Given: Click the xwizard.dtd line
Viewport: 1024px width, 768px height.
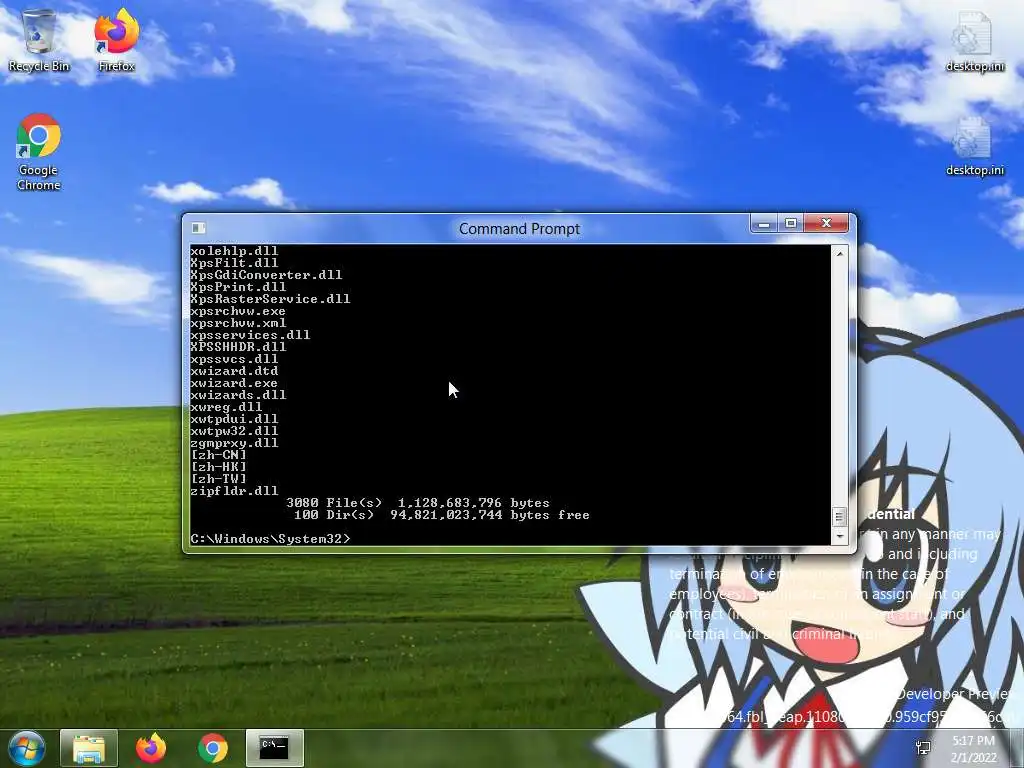Looking at the screenshot, I should (234, 371).
